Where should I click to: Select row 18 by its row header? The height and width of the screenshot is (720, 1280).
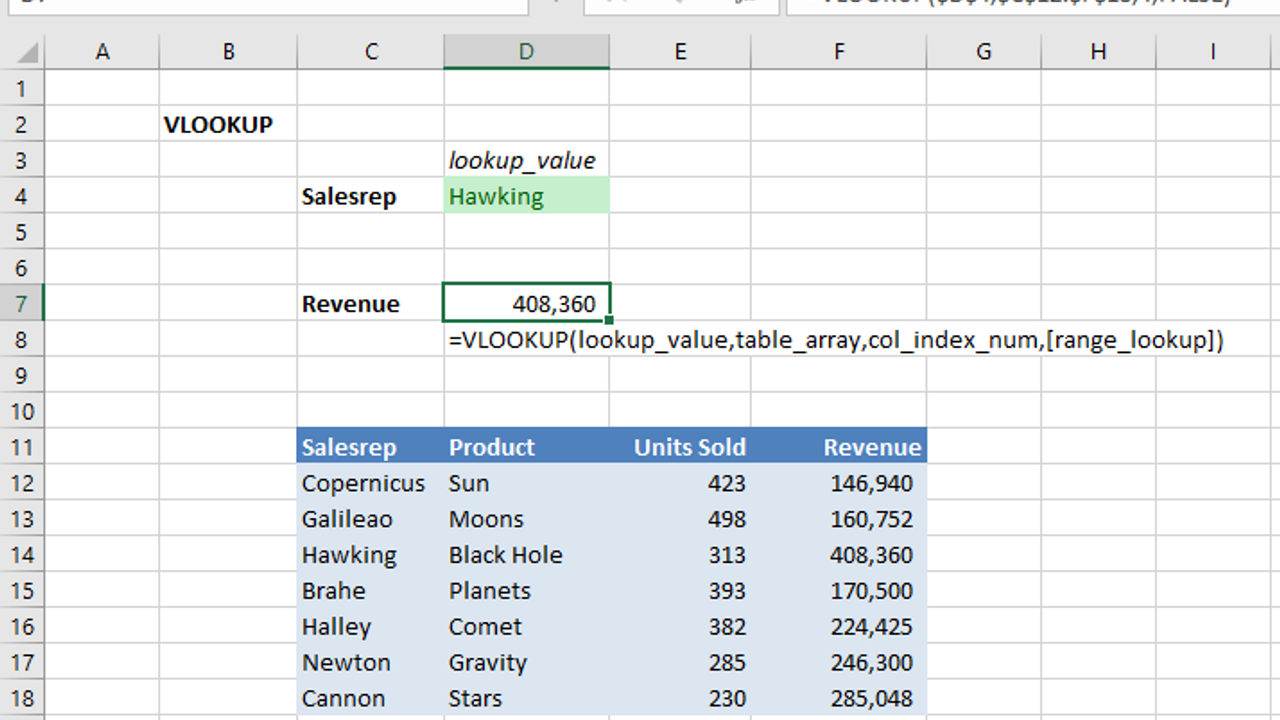pyautogui.click(x=22, y=698)
